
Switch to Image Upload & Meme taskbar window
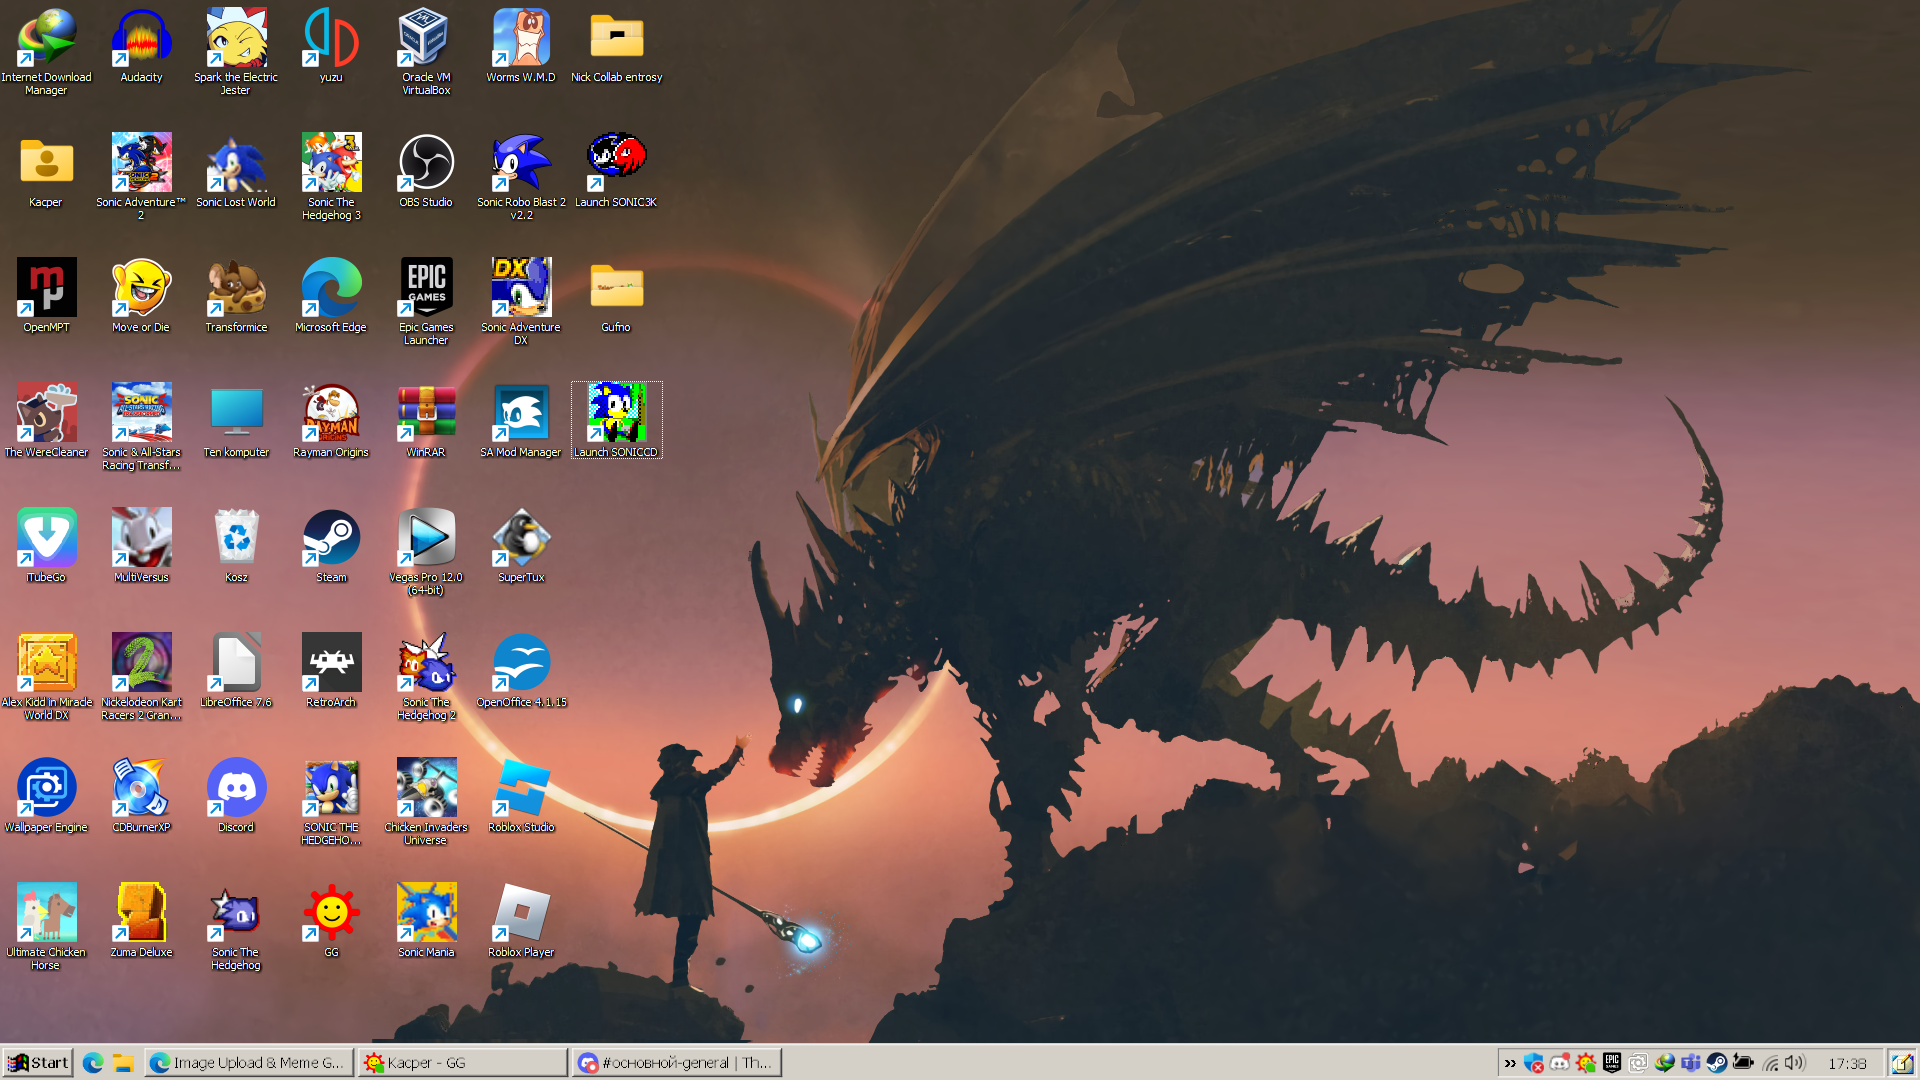[249, 1062]
